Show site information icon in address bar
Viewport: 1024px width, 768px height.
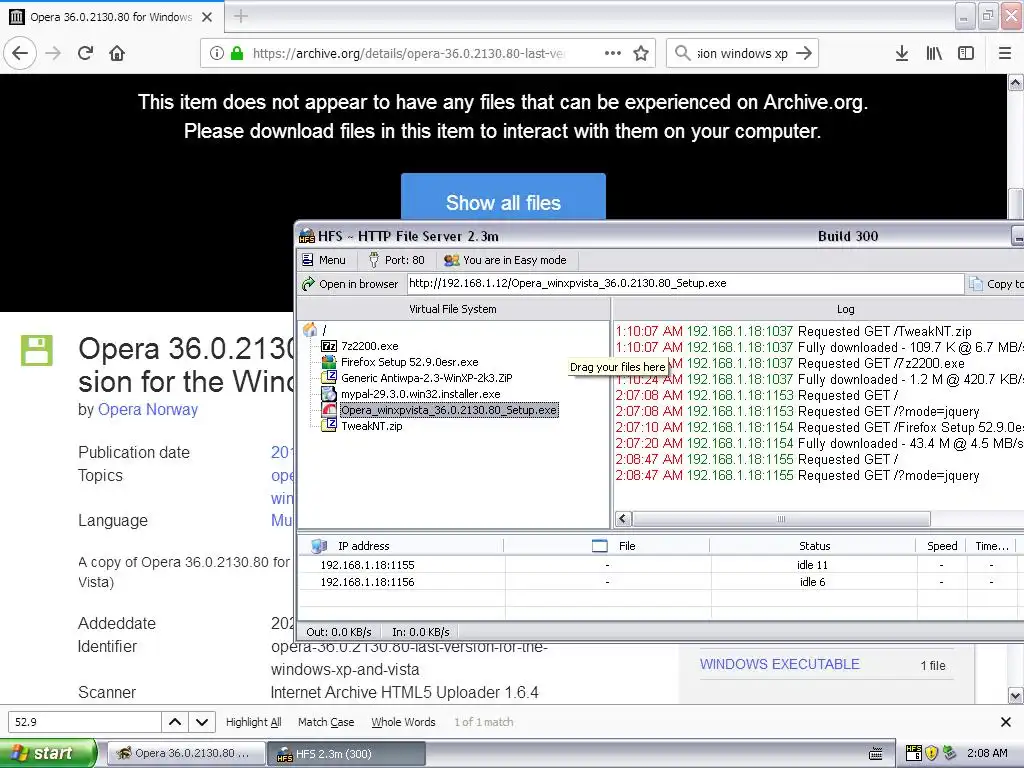(217, 53)
